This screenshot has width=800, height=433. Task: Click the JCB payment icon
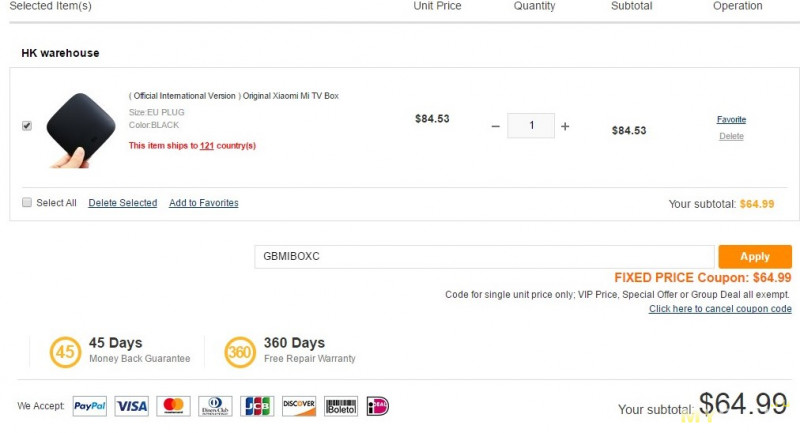click(x=257, y=406)
